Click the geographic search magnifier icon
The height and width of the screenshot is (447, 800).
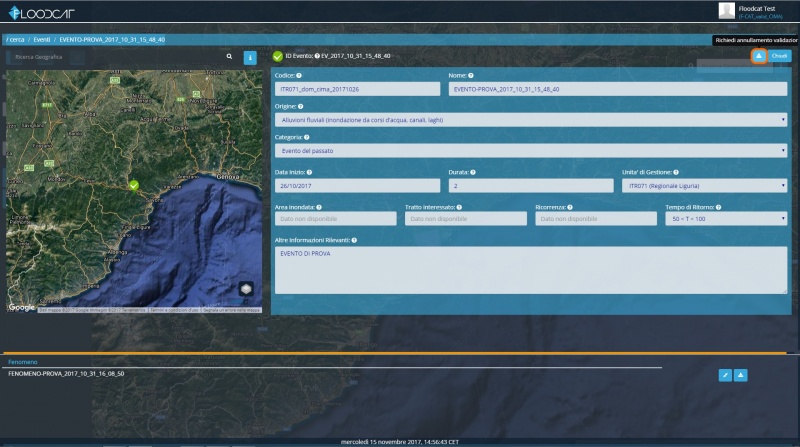[x=229, y=57]
